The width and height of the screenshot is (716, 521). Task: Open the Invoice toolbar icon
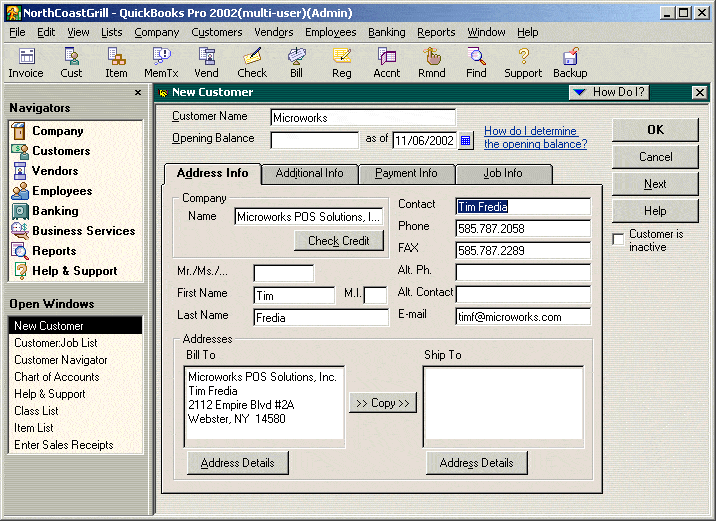26,63
